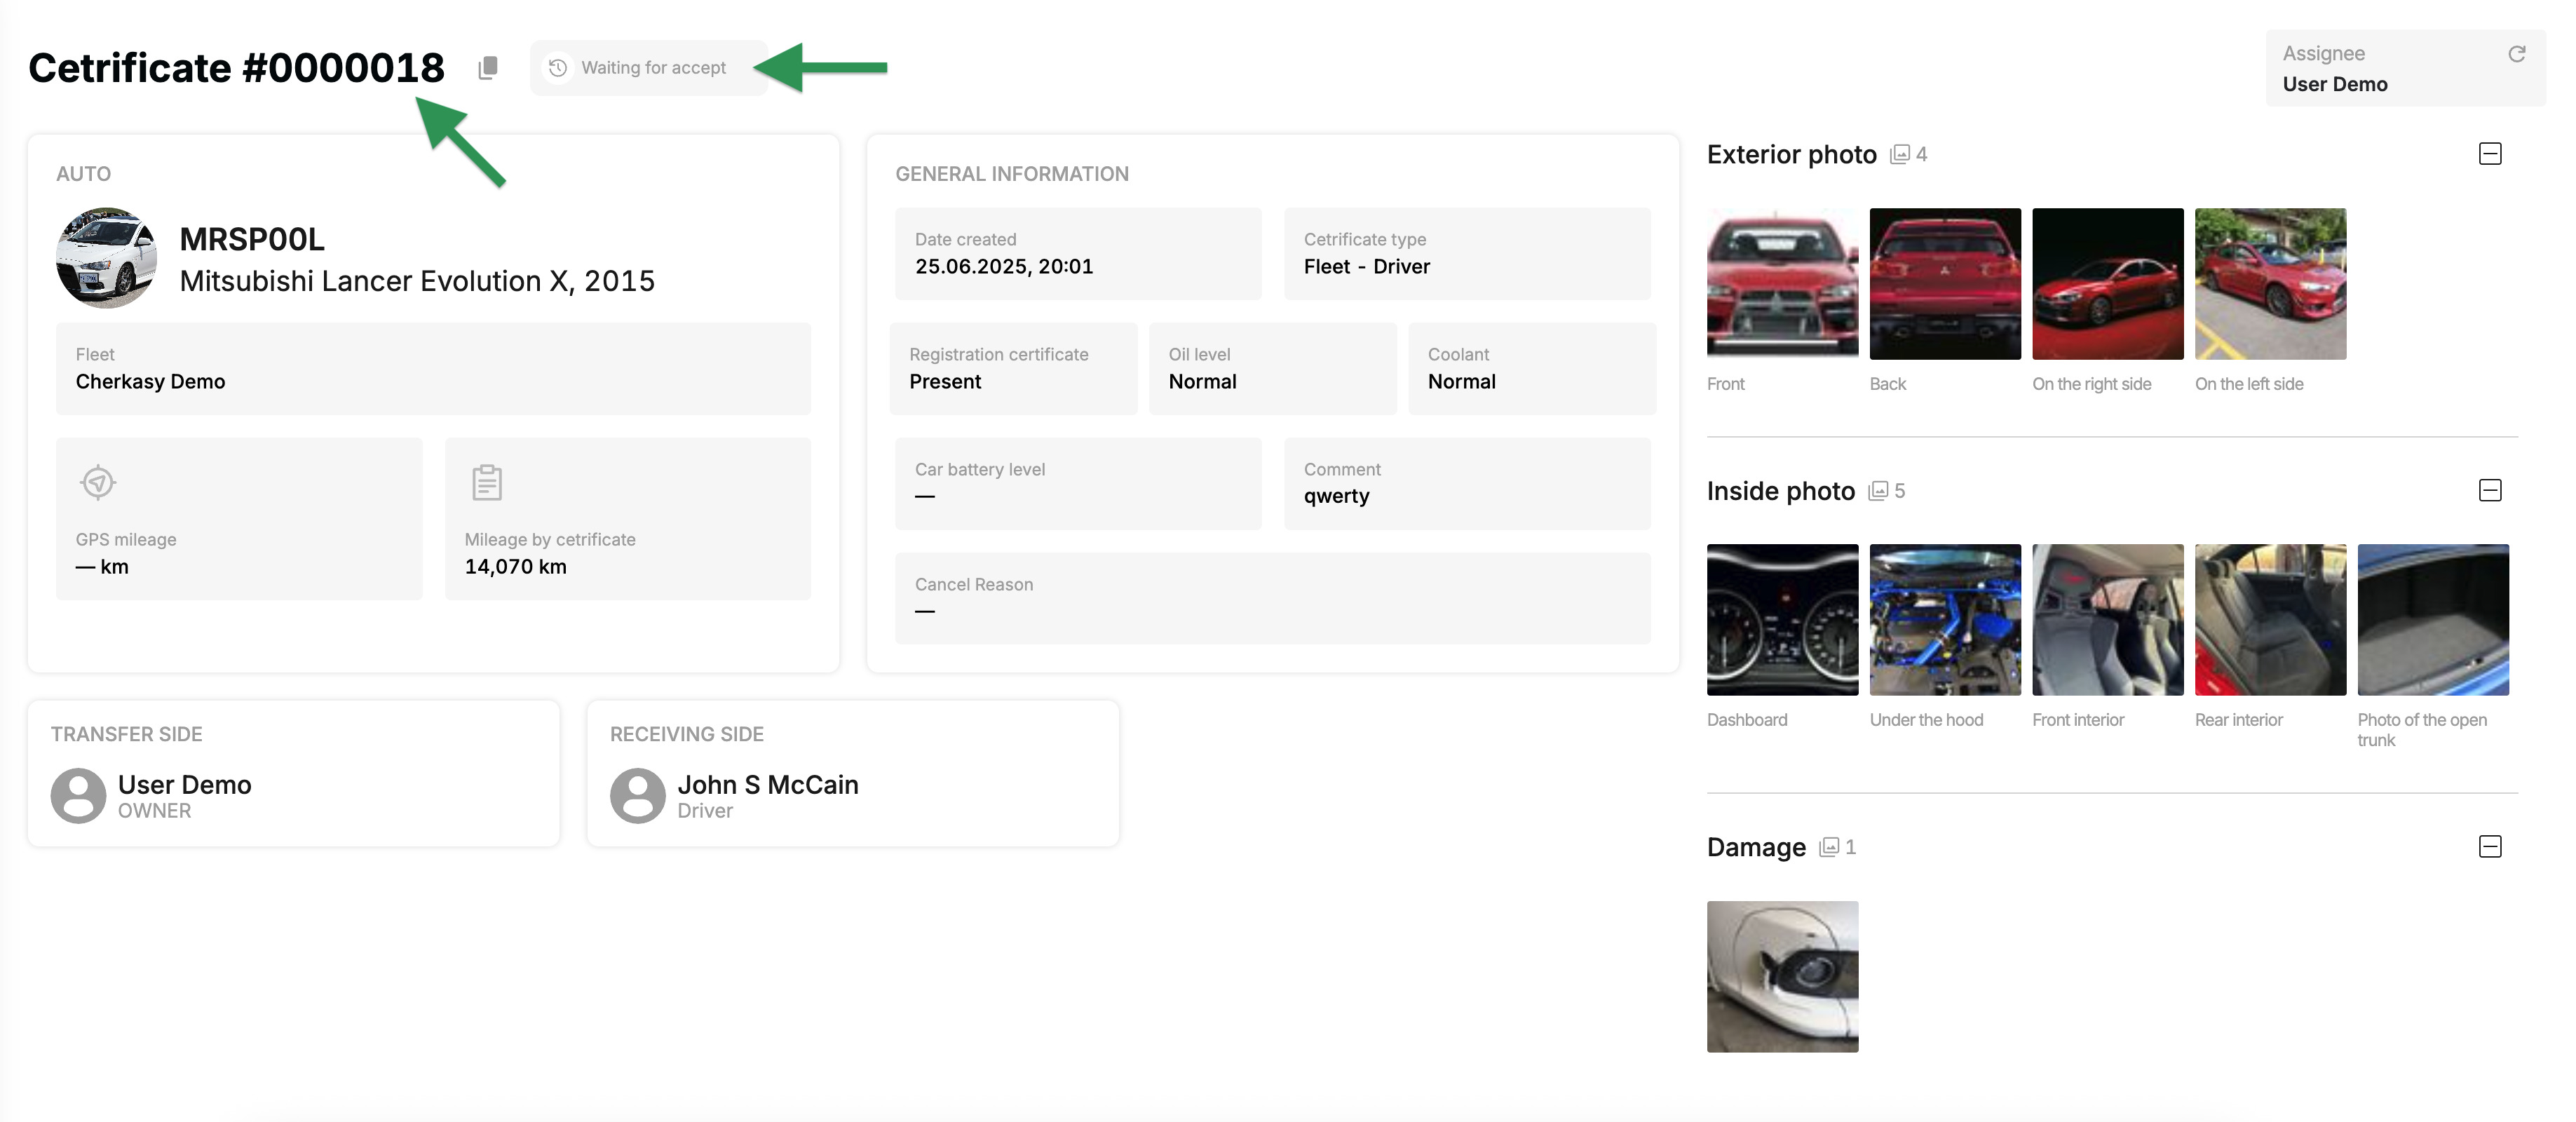Click the Registration certificate Present value
Image resolution: width=2576 pixels, height=1122 pixels.
tap(945, 382)
